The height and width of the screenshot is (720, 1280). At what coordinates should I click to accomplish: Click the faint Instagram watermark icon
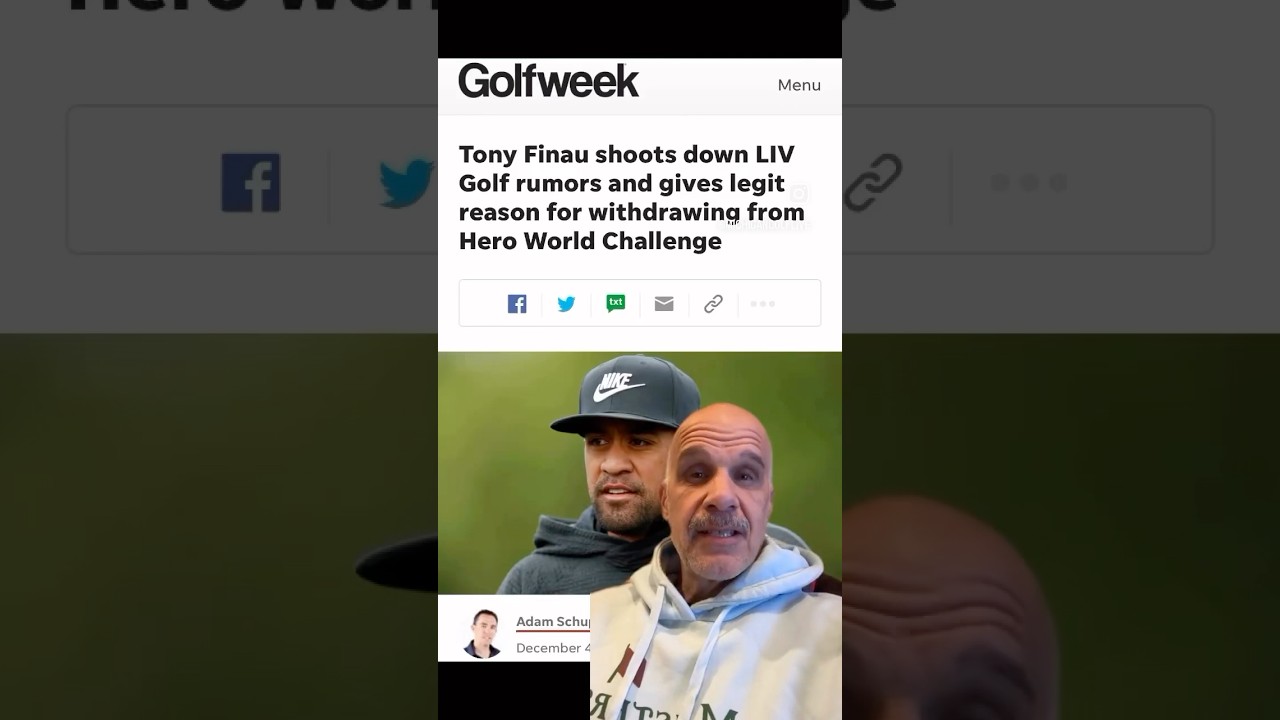(x=798, y=194)
